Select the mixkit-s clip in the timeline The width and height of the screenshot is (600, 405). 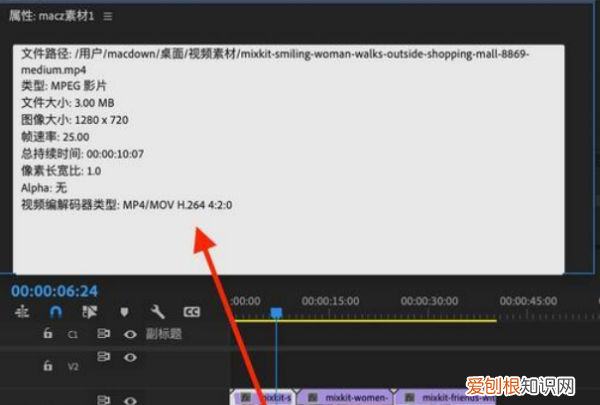tap(262, 397)
